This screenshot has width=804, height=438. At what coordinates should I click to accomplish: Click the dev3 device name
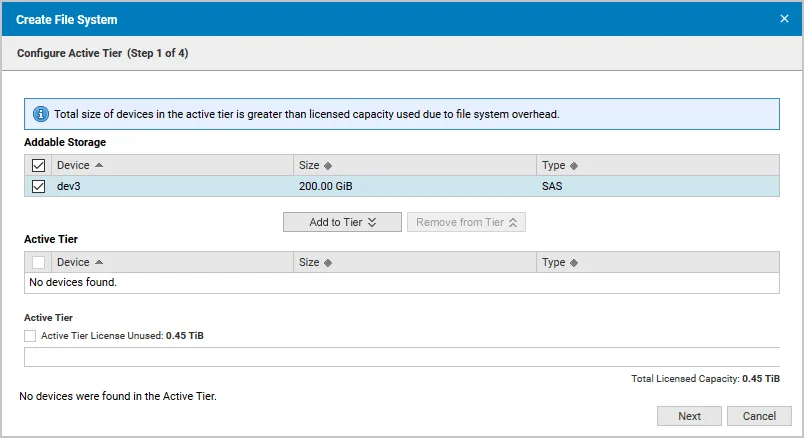tap(68, 186)
